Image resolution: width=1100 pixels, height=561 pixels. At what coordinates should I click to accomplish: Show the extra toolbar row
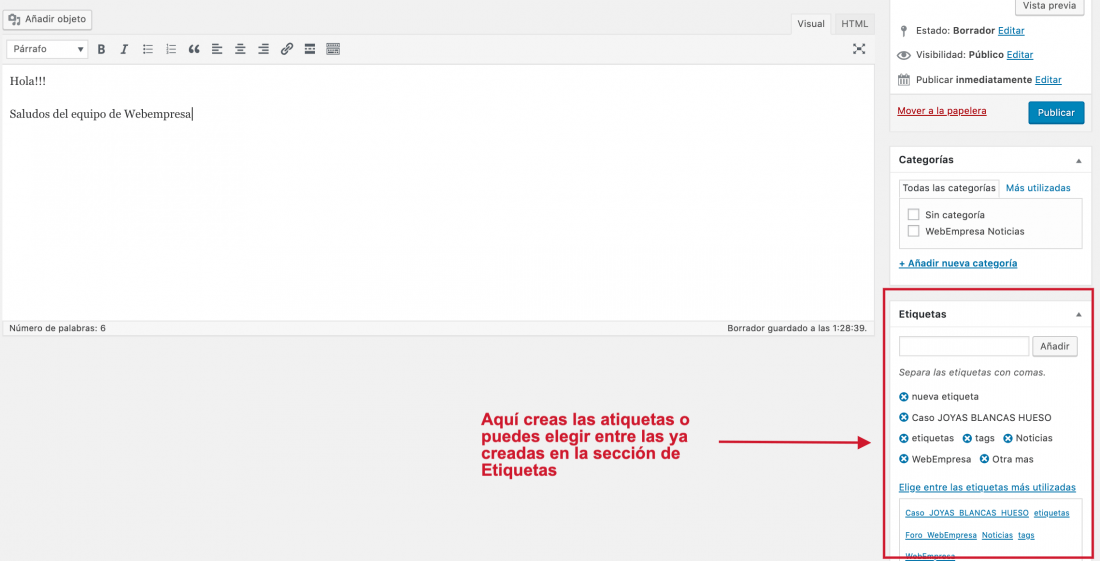[x=333, y=49]
